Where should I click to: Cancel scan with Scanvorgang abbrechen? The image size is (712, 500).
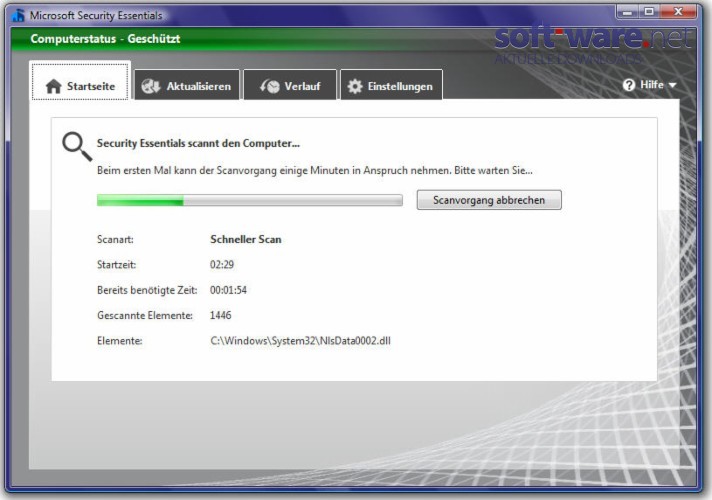[489, 200]
